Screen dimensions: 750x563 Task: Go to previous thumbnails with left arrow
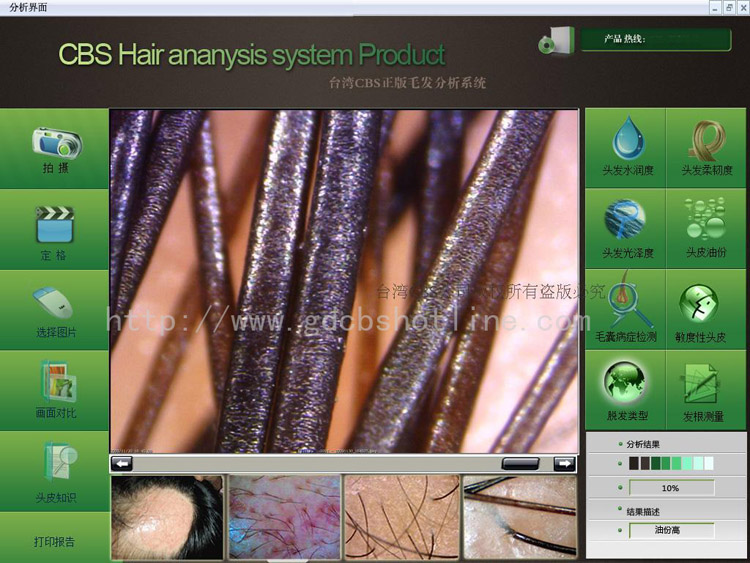coord(121,464)
